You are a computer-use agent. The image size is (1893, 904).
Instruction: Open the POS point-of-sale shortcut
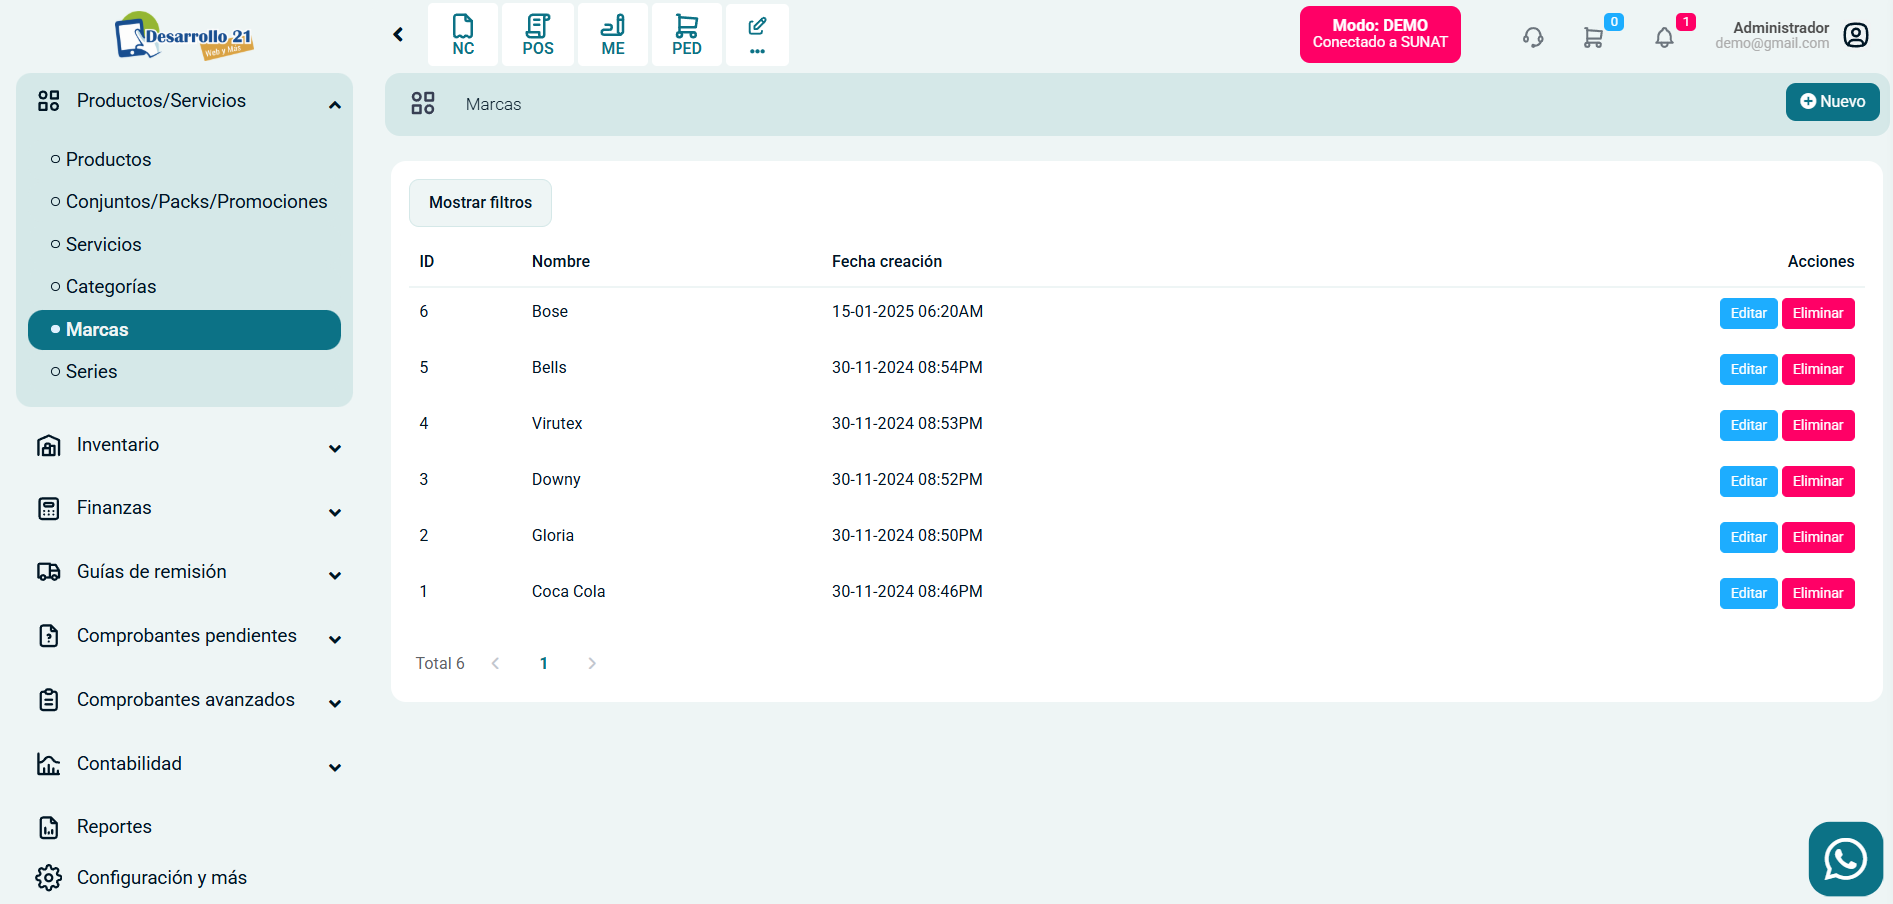click(x=538, y=35)
